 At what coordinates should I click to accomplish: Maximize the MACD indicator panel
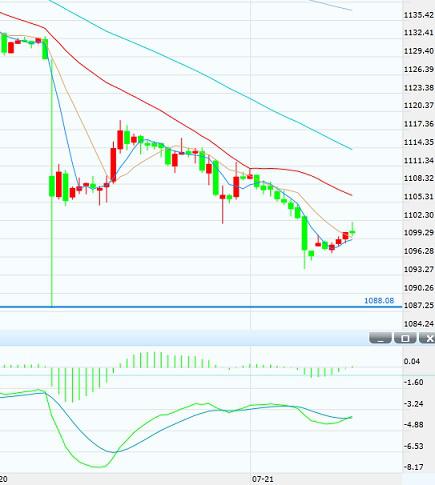[405, 338]
